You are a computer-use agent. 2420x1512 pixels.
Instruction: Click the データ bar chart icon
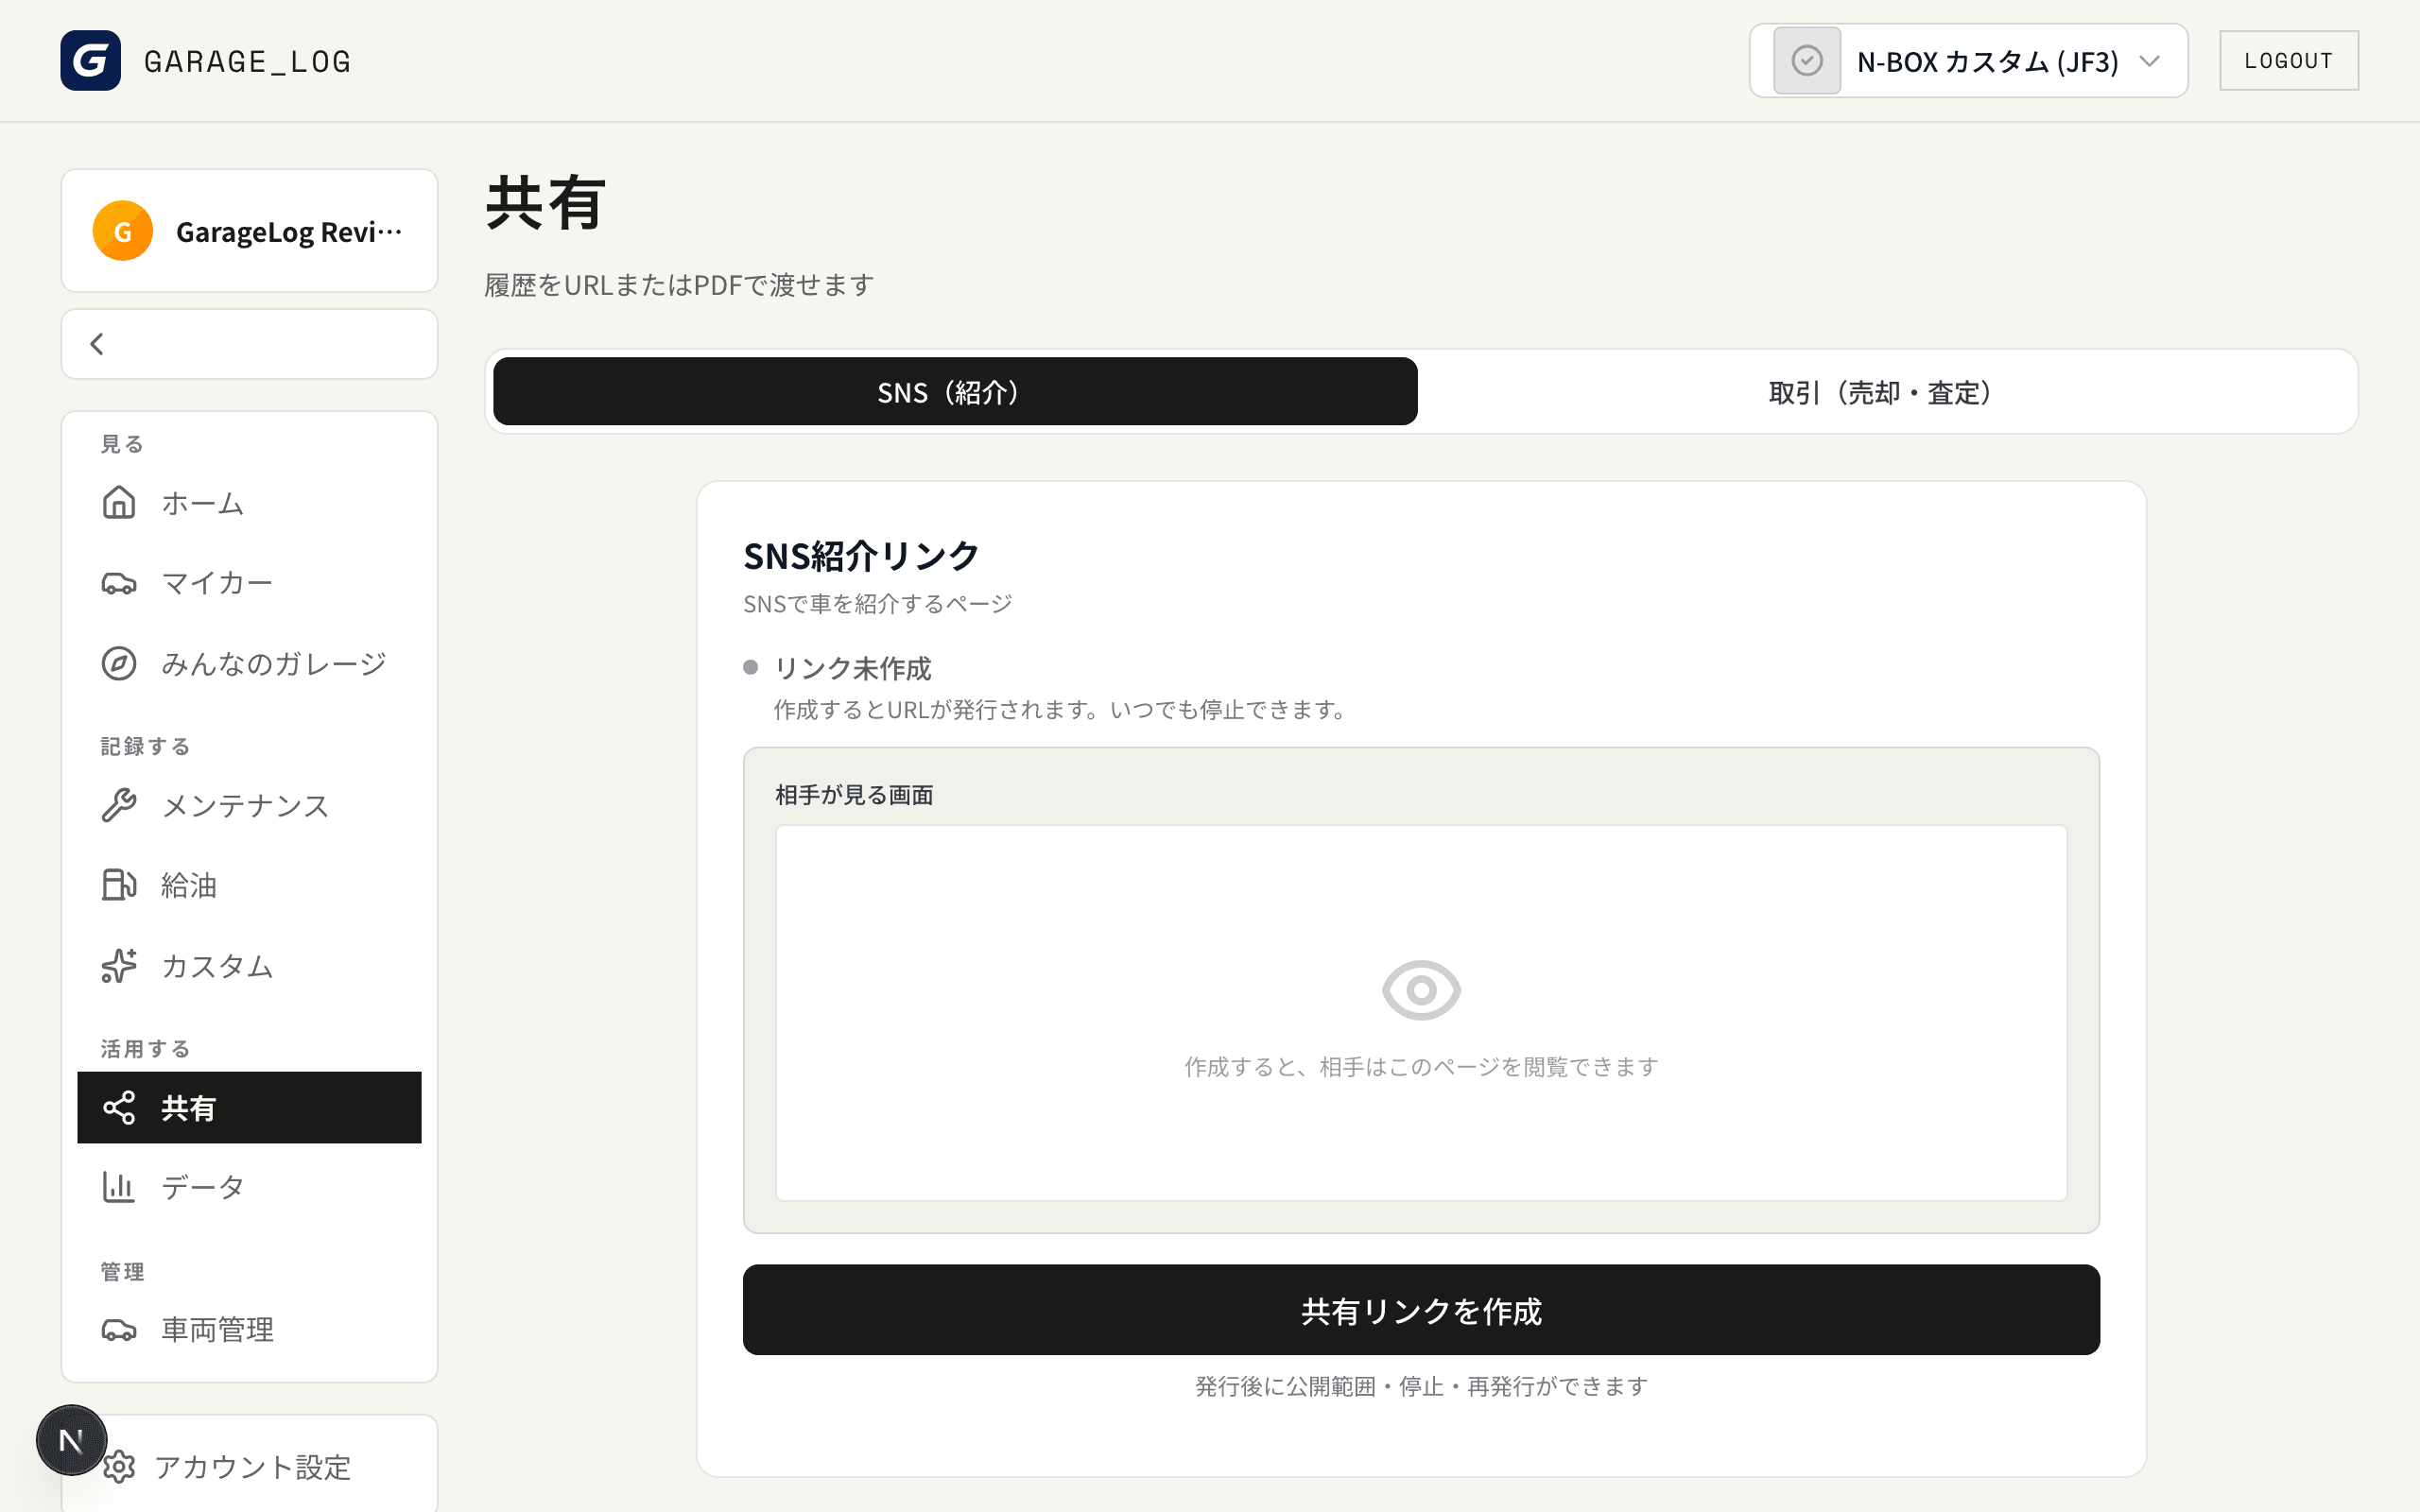click(119, 1187)
